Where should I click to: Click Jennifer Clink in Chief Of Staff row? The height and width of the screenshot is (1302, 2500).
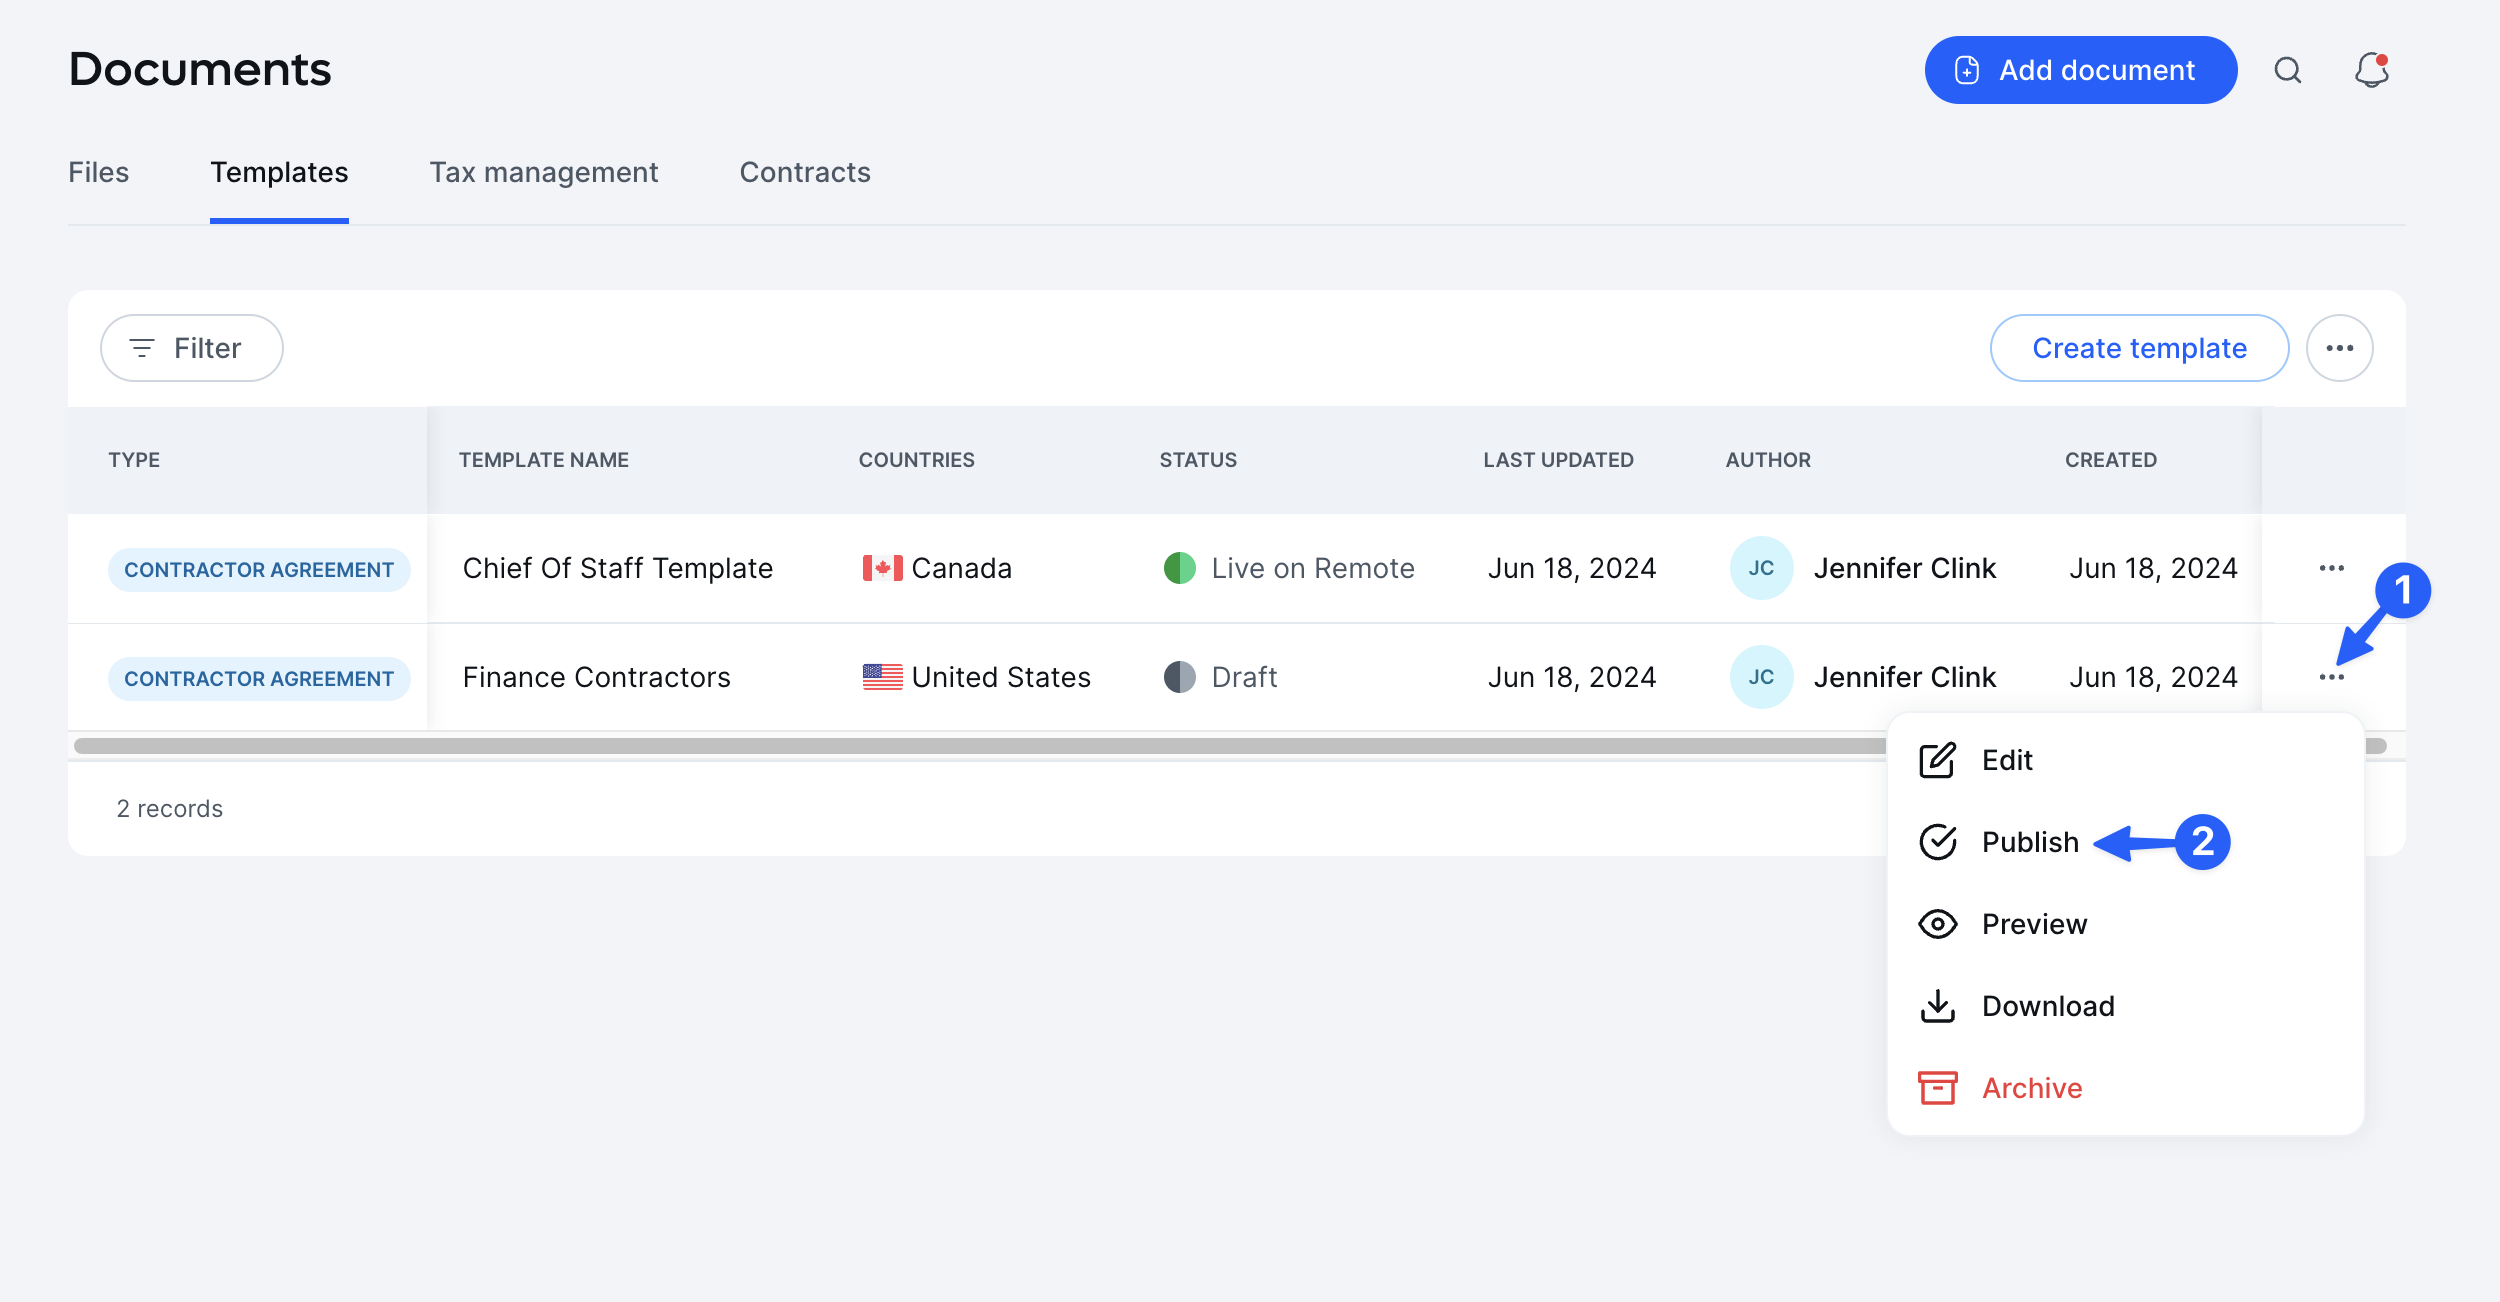pyautogui.click(x=1905, y=568)
